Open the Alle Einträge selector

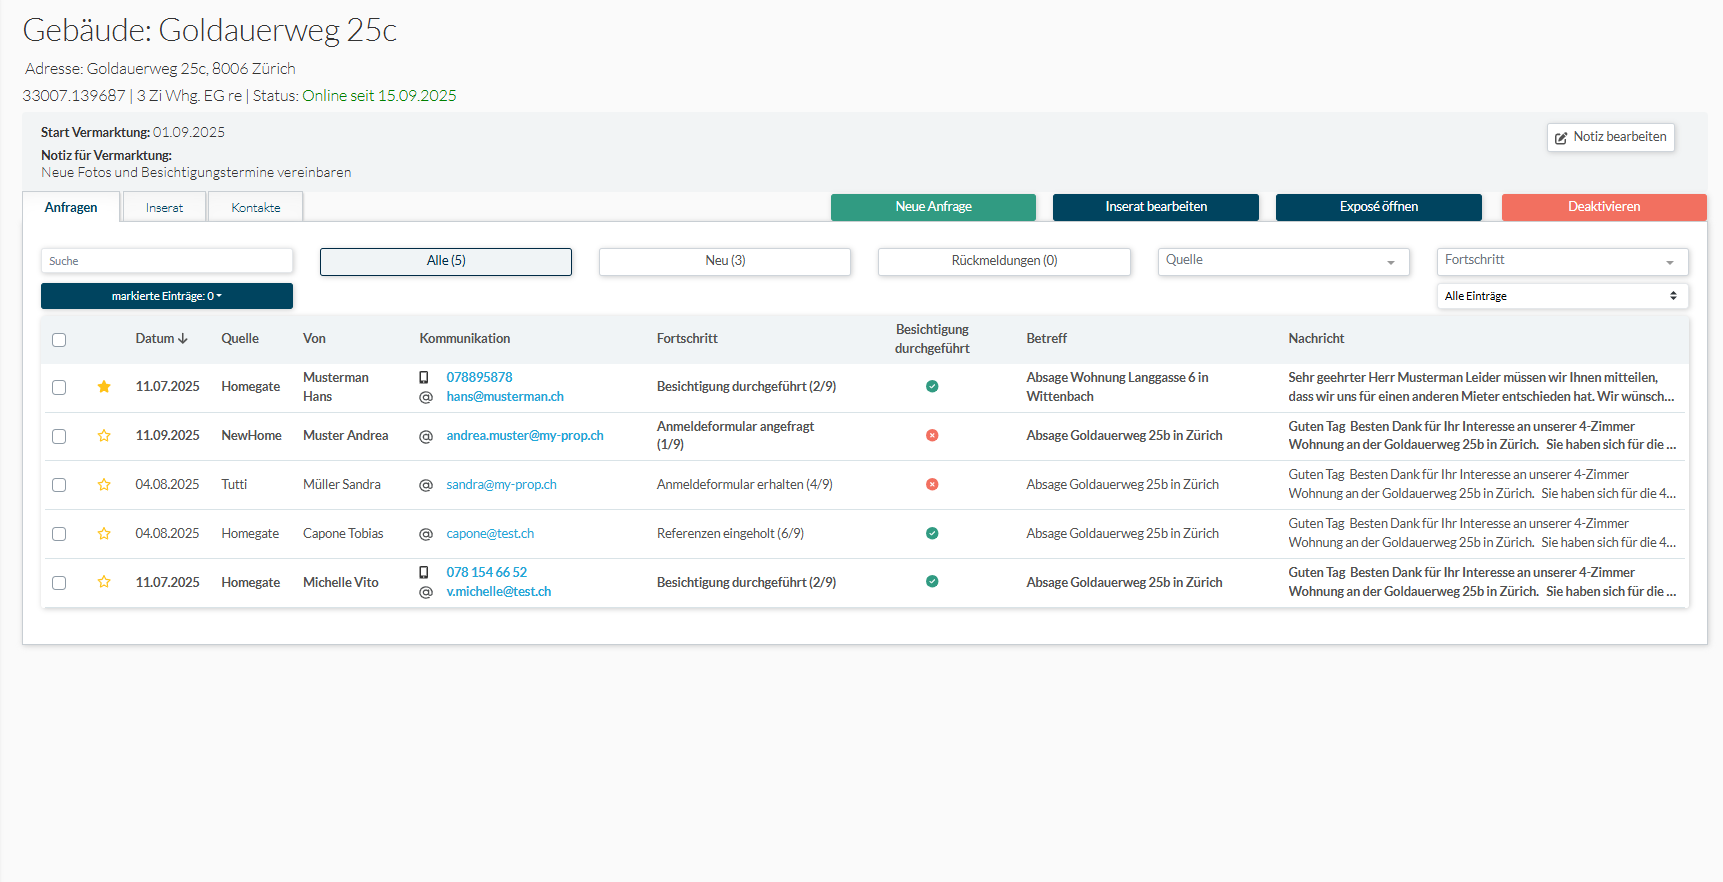coord(1562,296)
